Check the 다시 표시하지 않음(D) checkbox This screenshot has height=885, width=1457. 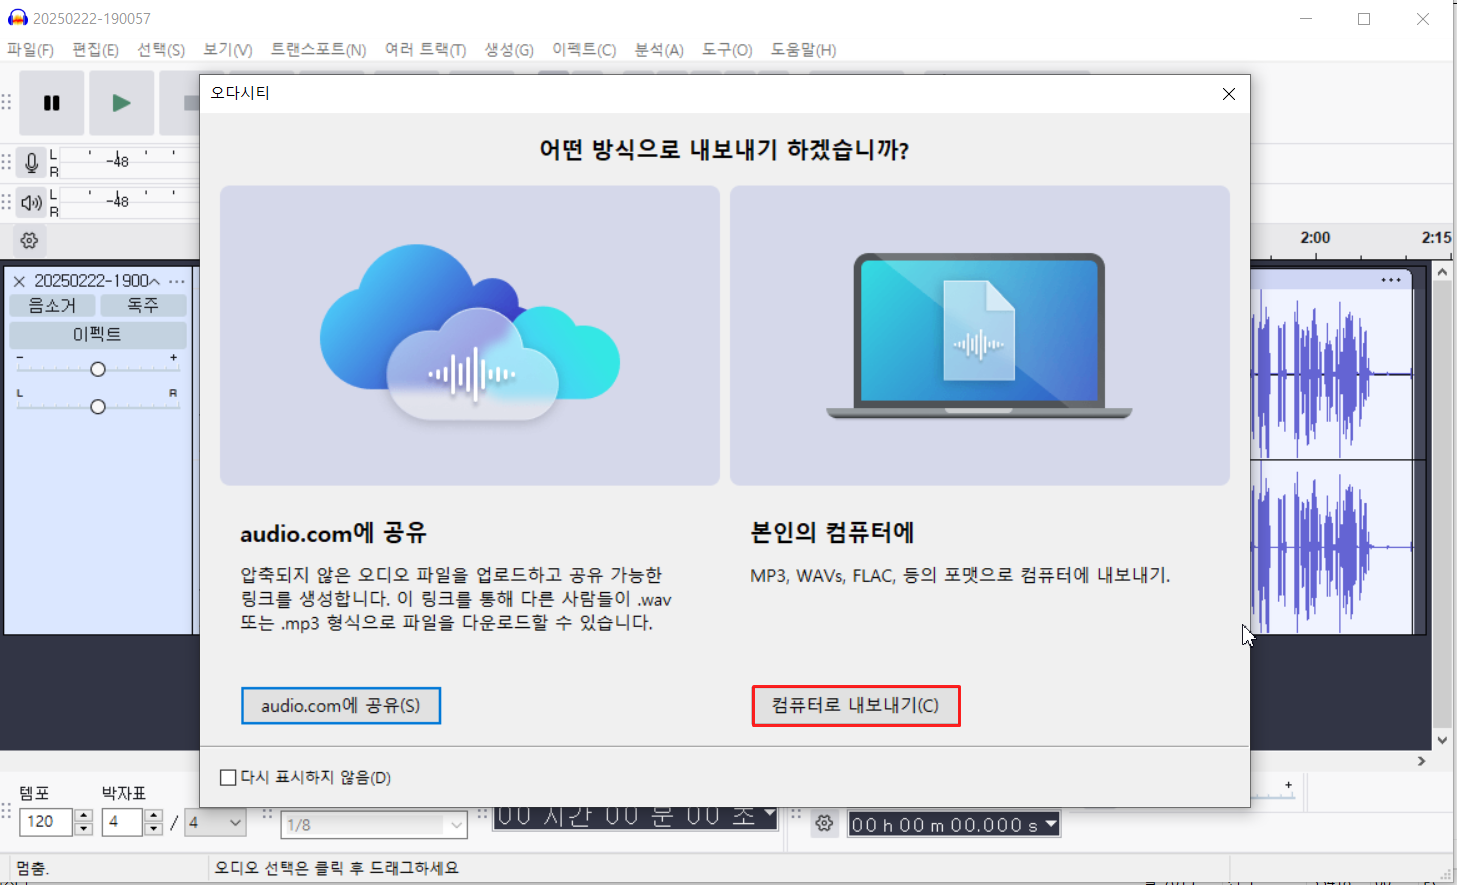pyautogui.click(x=228, y=777)
